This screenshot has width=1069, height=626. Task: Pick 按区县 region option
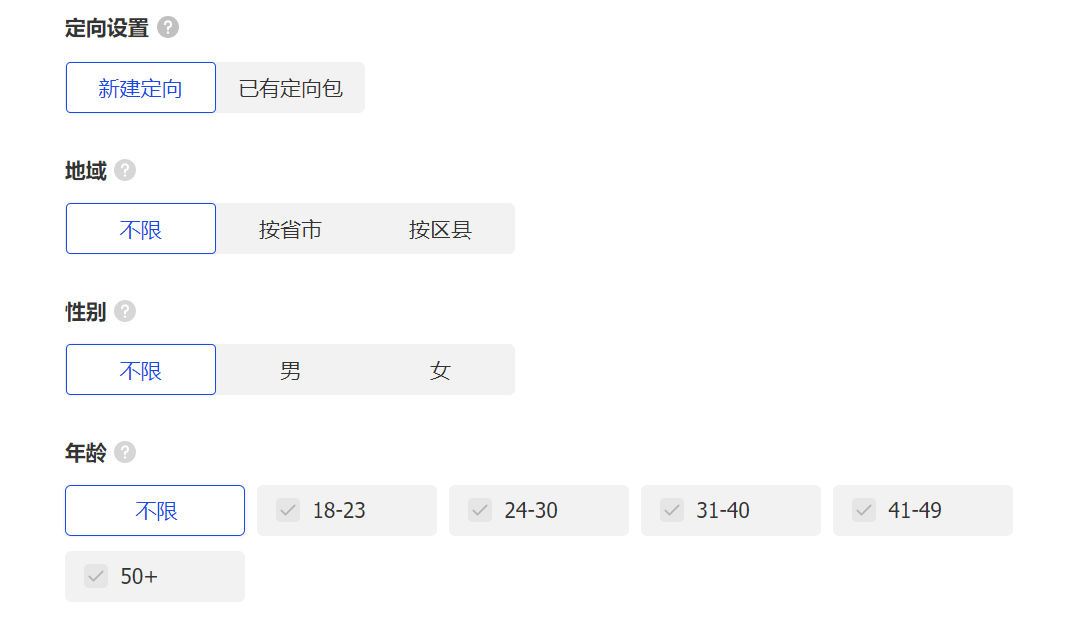(x=440, y=229)
